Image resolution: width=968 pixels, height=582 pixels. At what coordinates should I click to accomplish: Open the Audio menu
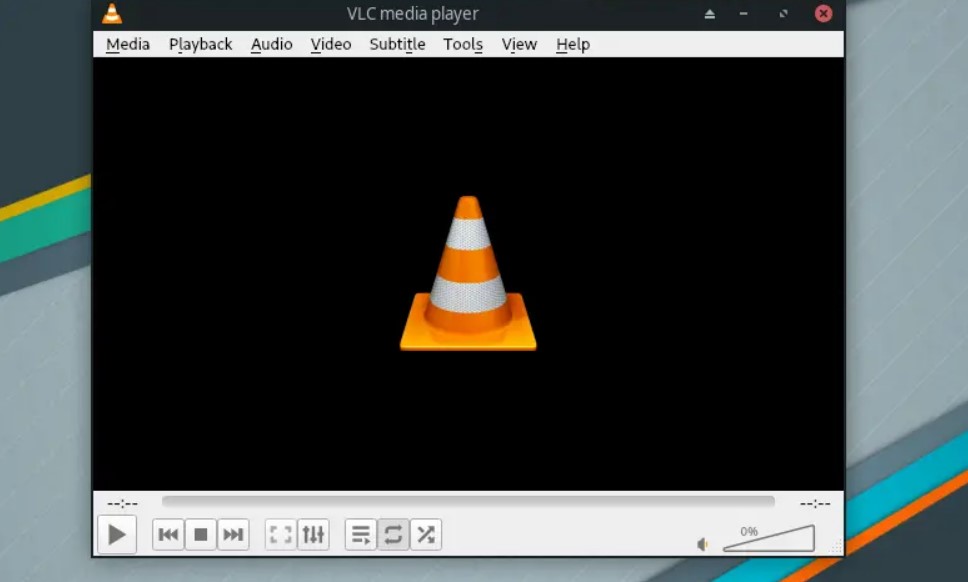pos(272,44)
